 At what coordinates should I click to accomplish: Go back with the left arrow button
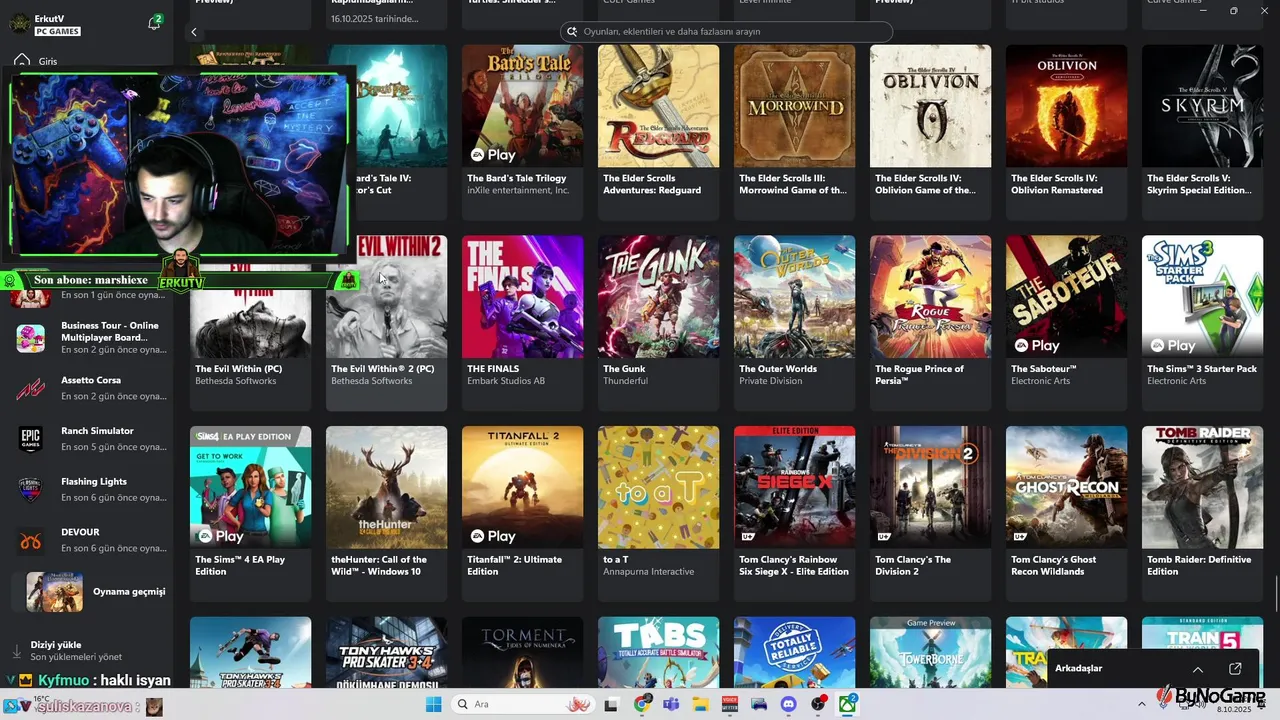[194, 32]
